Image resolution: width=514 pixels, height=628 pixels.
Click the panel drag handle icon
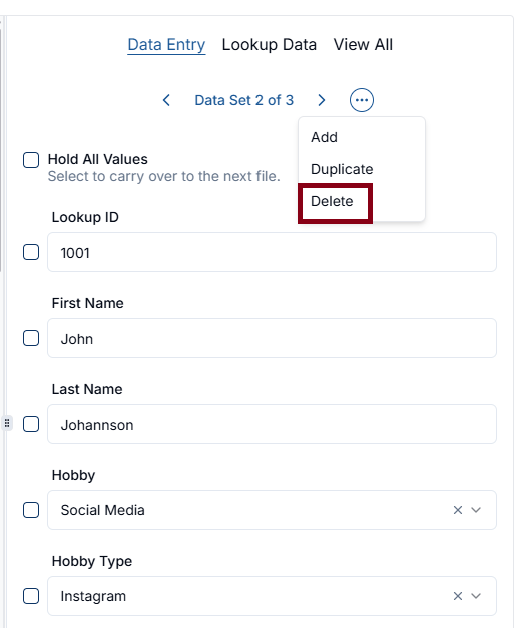coord(7,423)
